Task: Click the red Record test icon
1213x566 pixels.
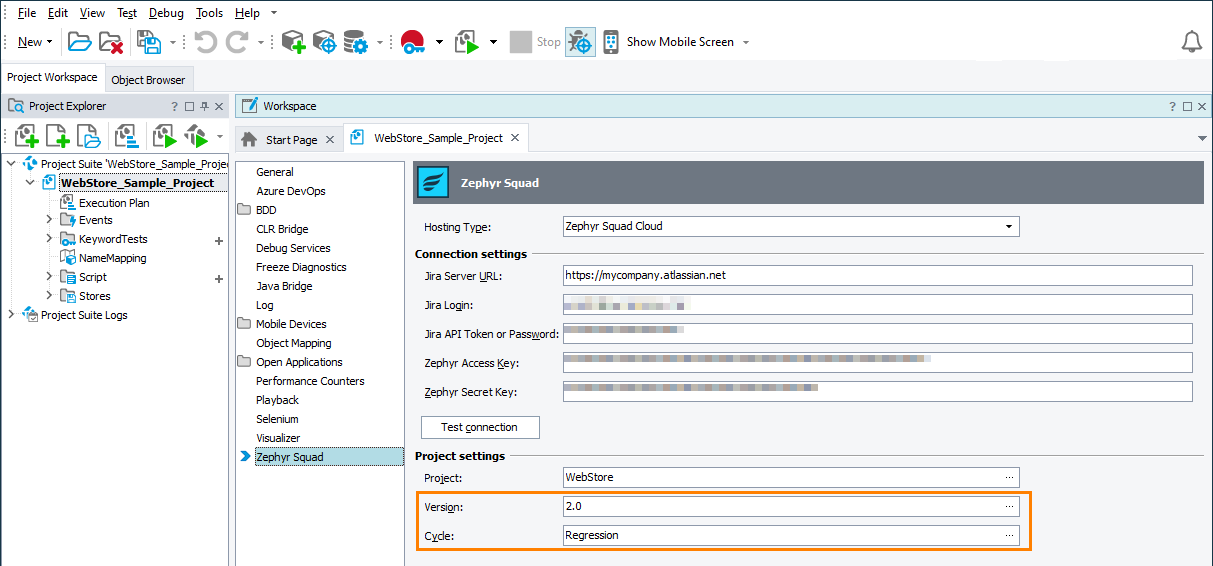Action: click(413, 42)
